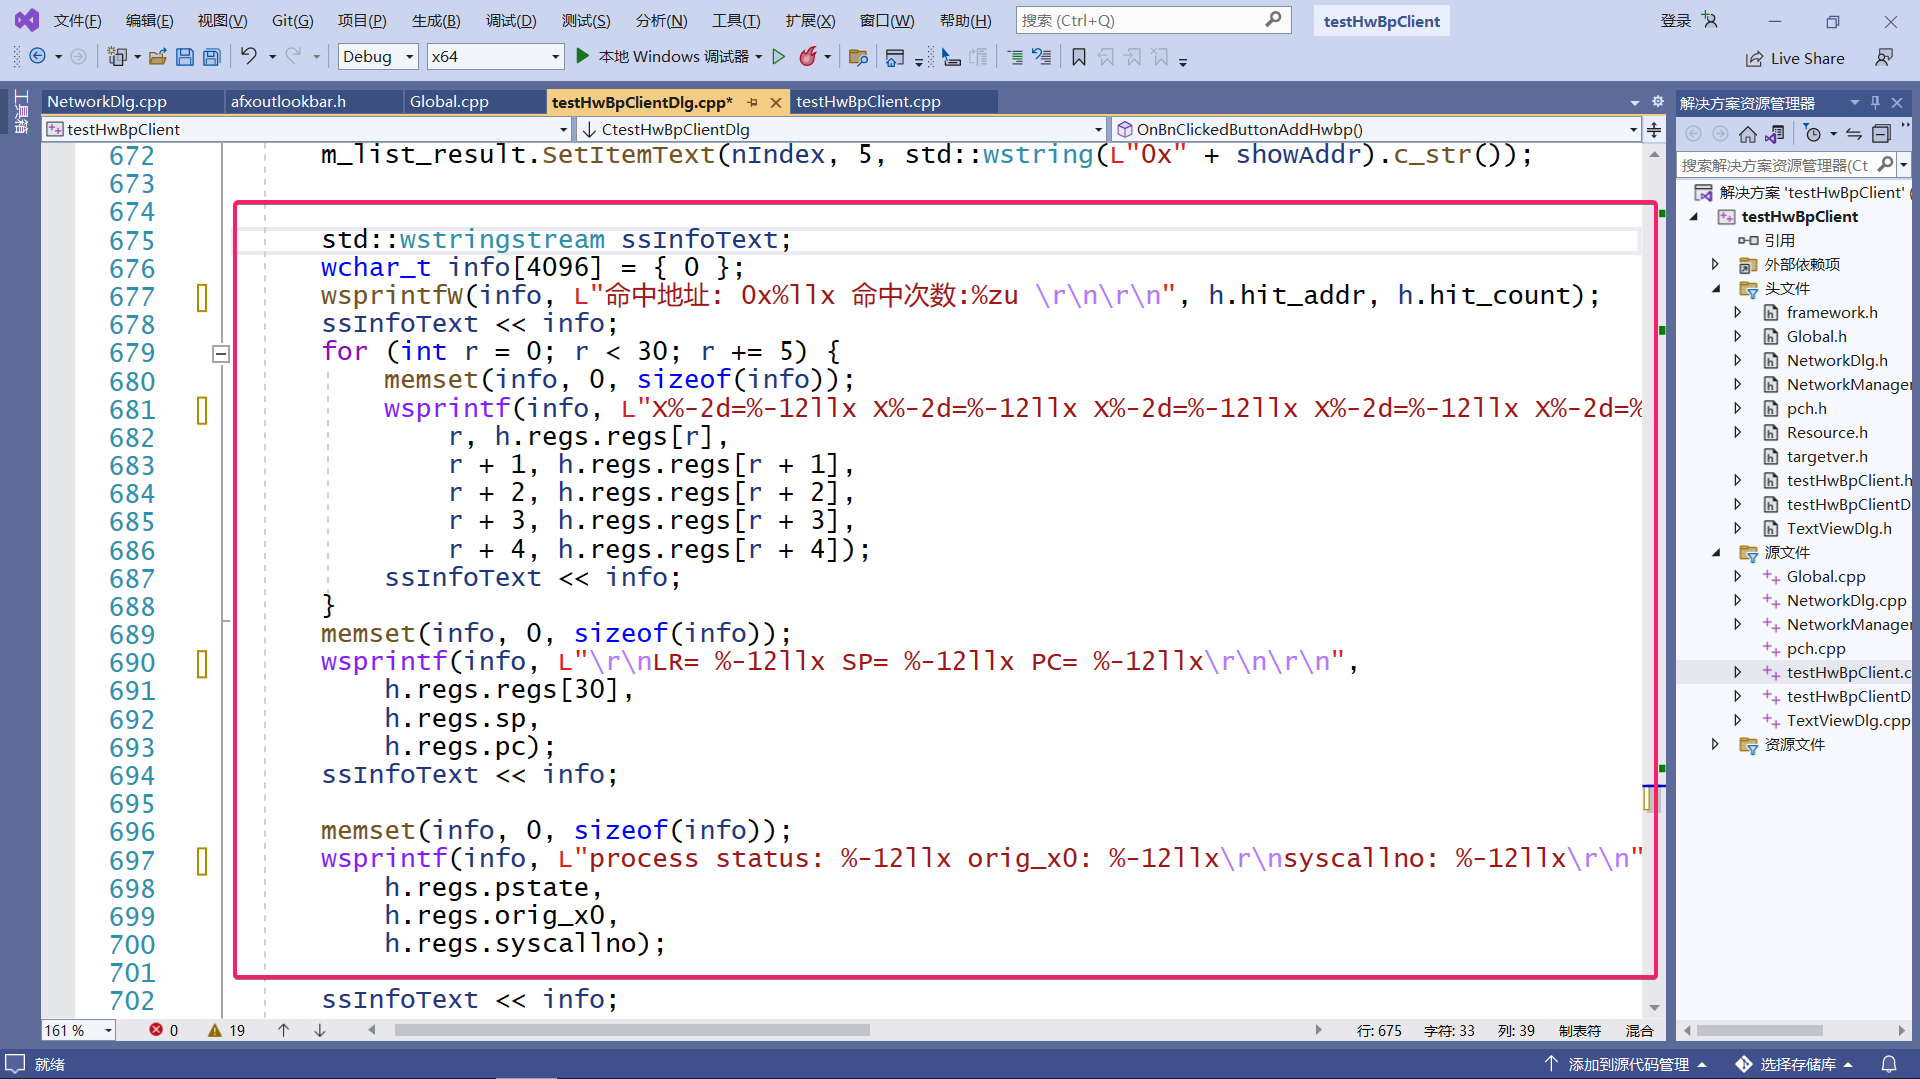Click 添加到源代码管理 in status bar
Screen dimensions: 1920x1079
(x=1627, y=1064)
